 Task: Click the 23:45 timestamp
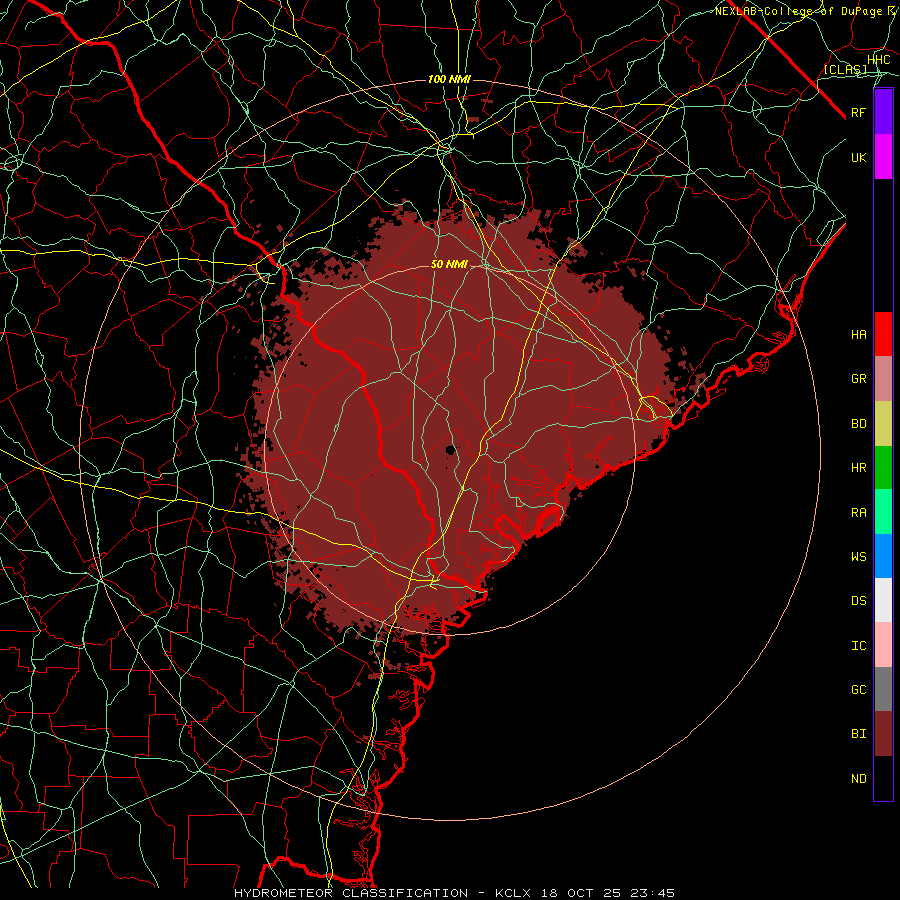651,893
